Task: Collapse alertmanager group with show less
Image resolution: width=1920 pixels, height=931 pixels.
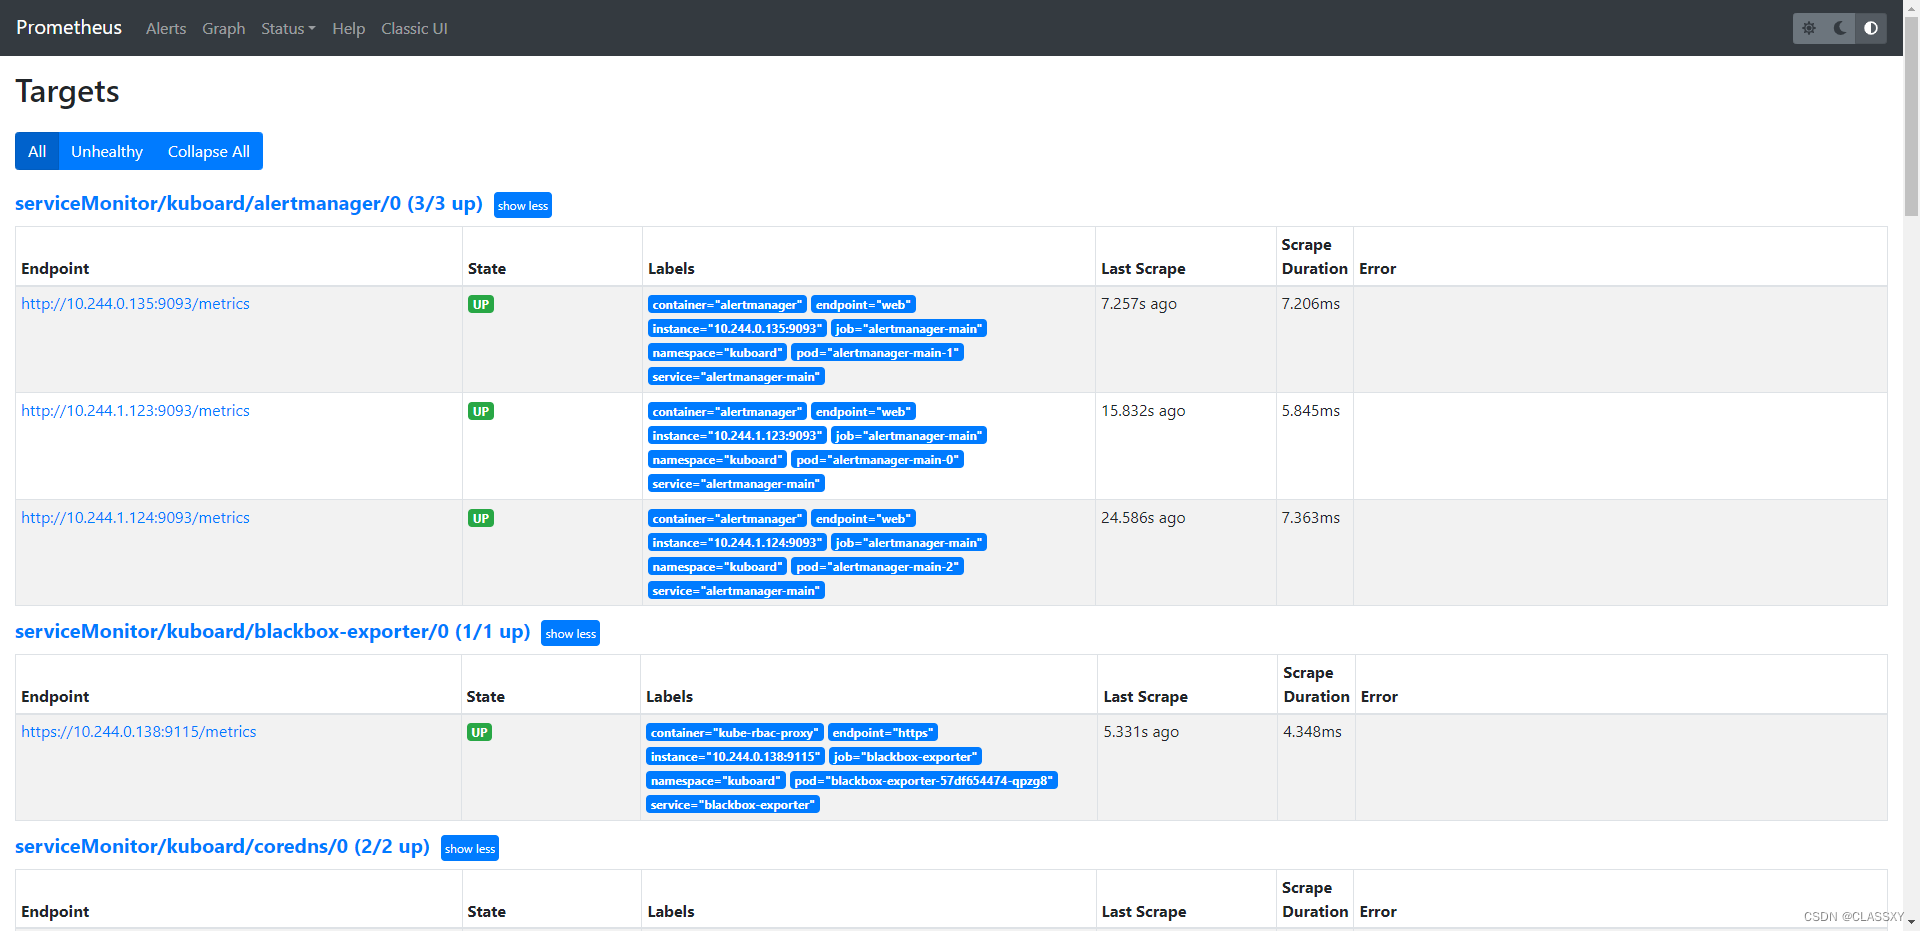Action: point(523,205)
